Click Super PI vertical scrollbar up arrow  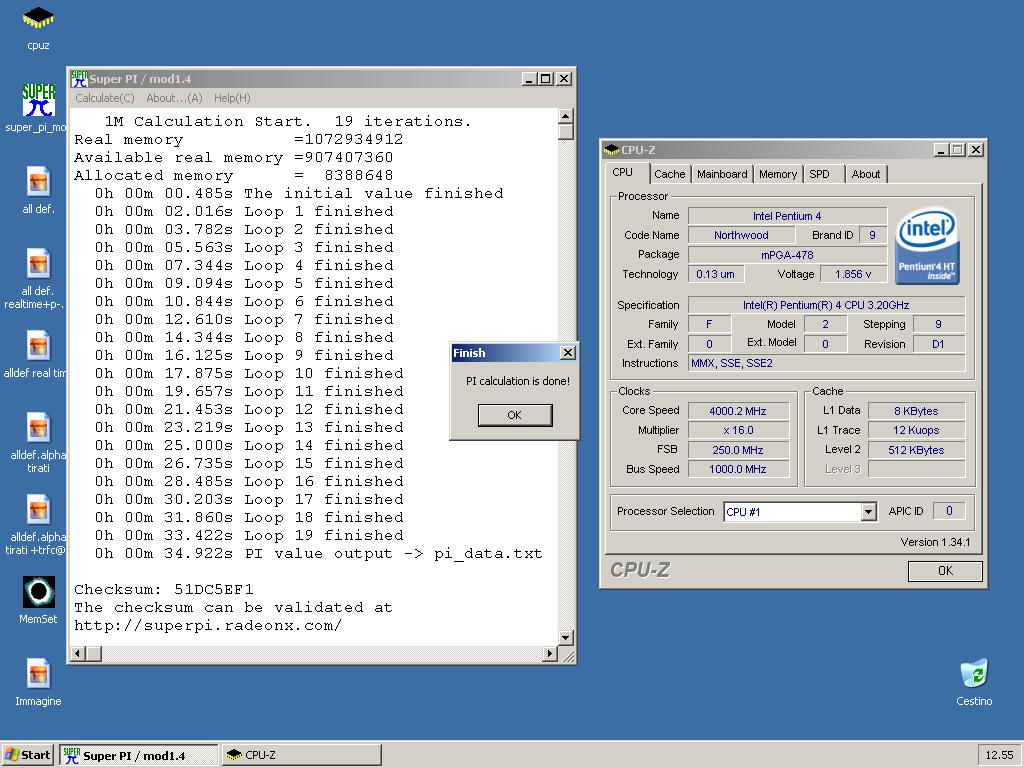tap(566, 116)
